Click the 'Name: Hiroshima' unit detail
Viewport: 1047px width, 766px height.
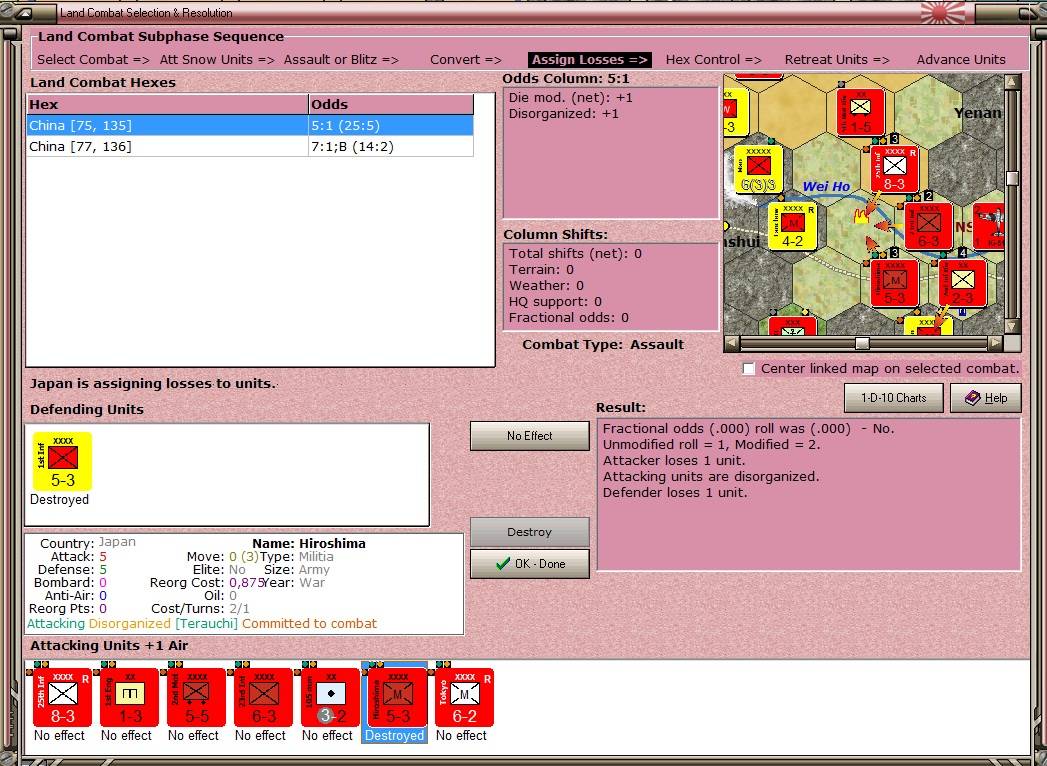pos(308,544)
